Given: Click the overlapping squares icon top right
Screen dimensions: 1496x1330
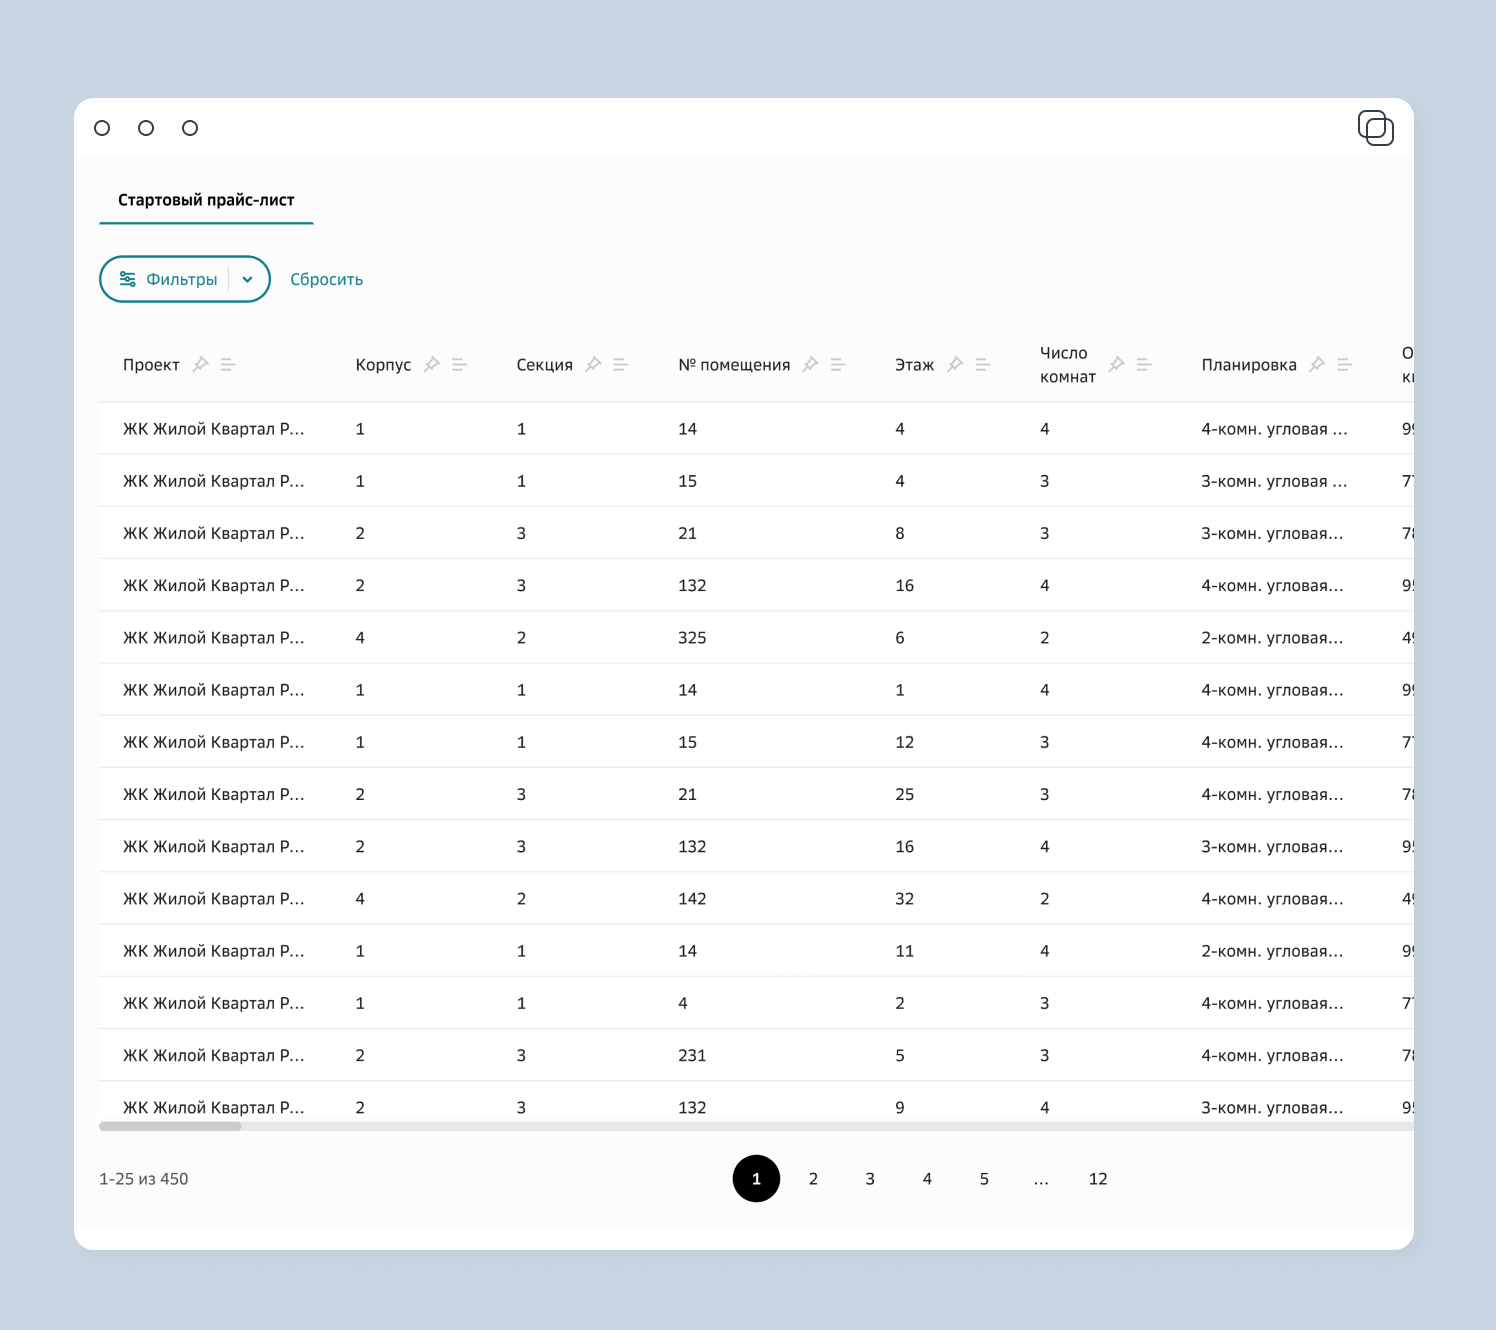Looking at the screenshot, I should tap(1376, 128).
